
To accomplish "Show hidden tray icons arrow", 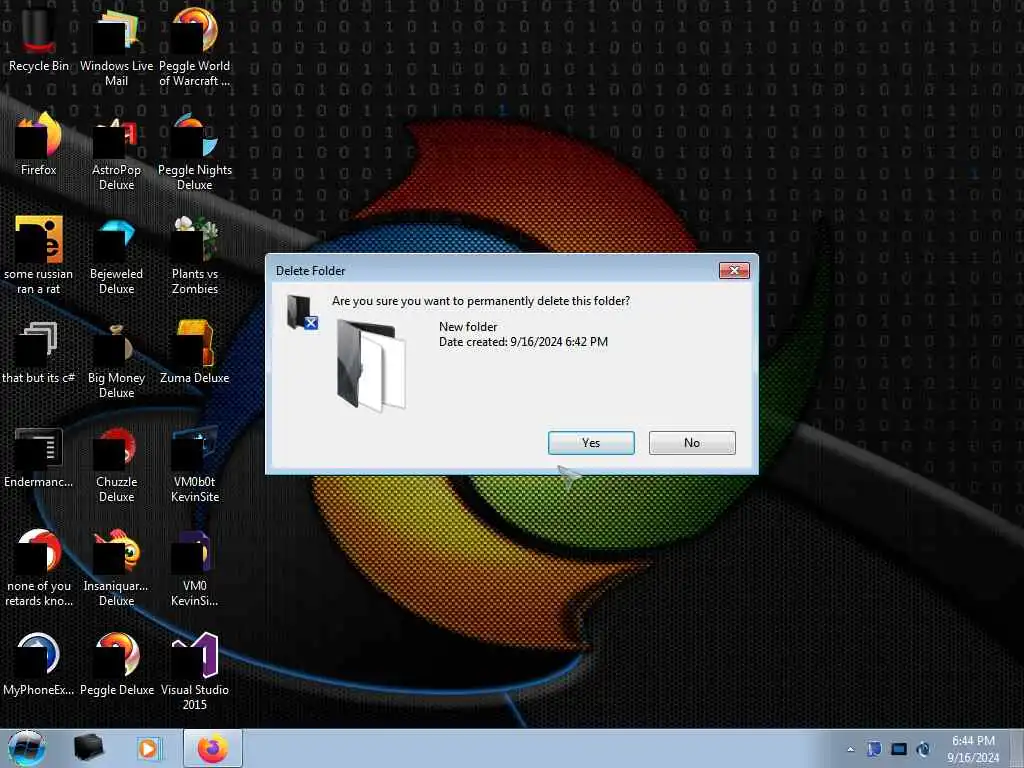I will pyautogui.click(x=850, y=749).
